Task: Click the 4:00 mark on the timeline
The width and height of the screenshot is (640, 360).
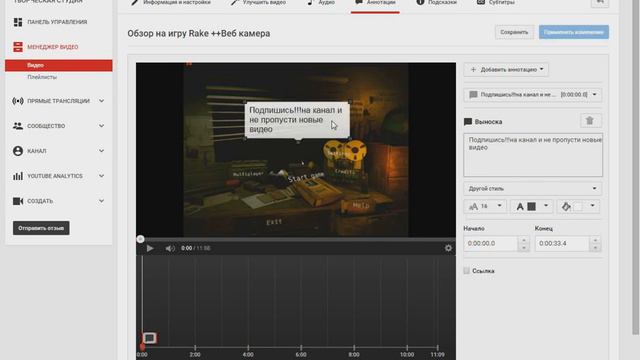Action: pos(248,354)
